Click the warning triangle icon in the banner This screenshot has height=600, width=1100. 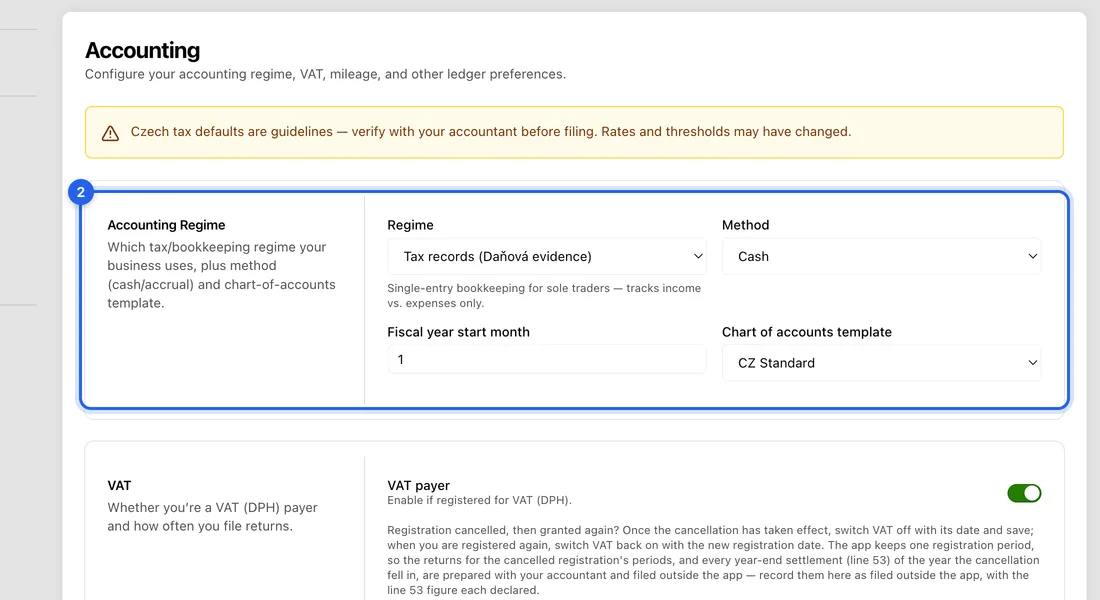[110, 133]
